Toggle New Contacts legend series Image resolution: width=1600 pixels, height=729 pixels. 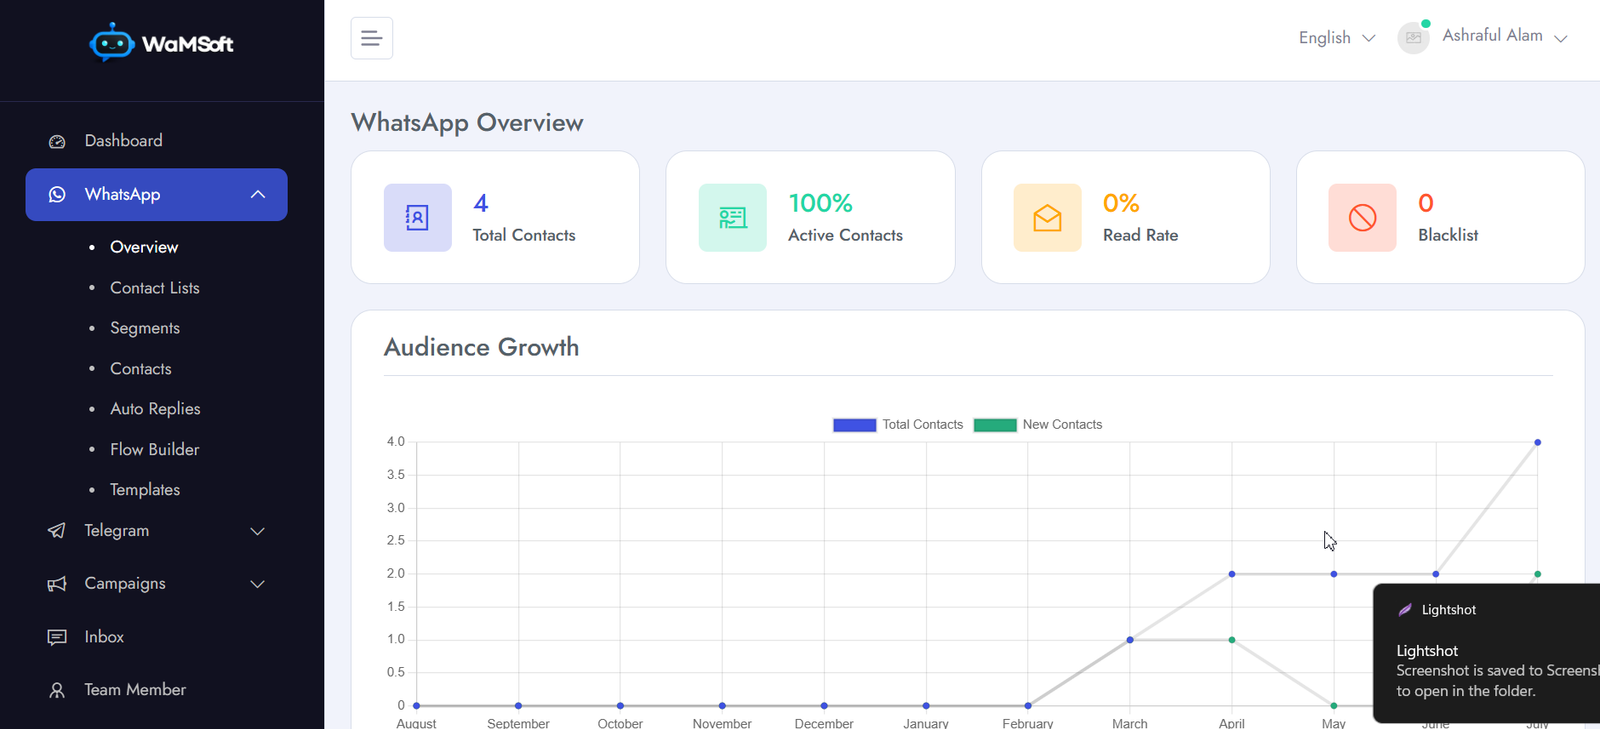pyautogui.click(x=1038, y=425)
